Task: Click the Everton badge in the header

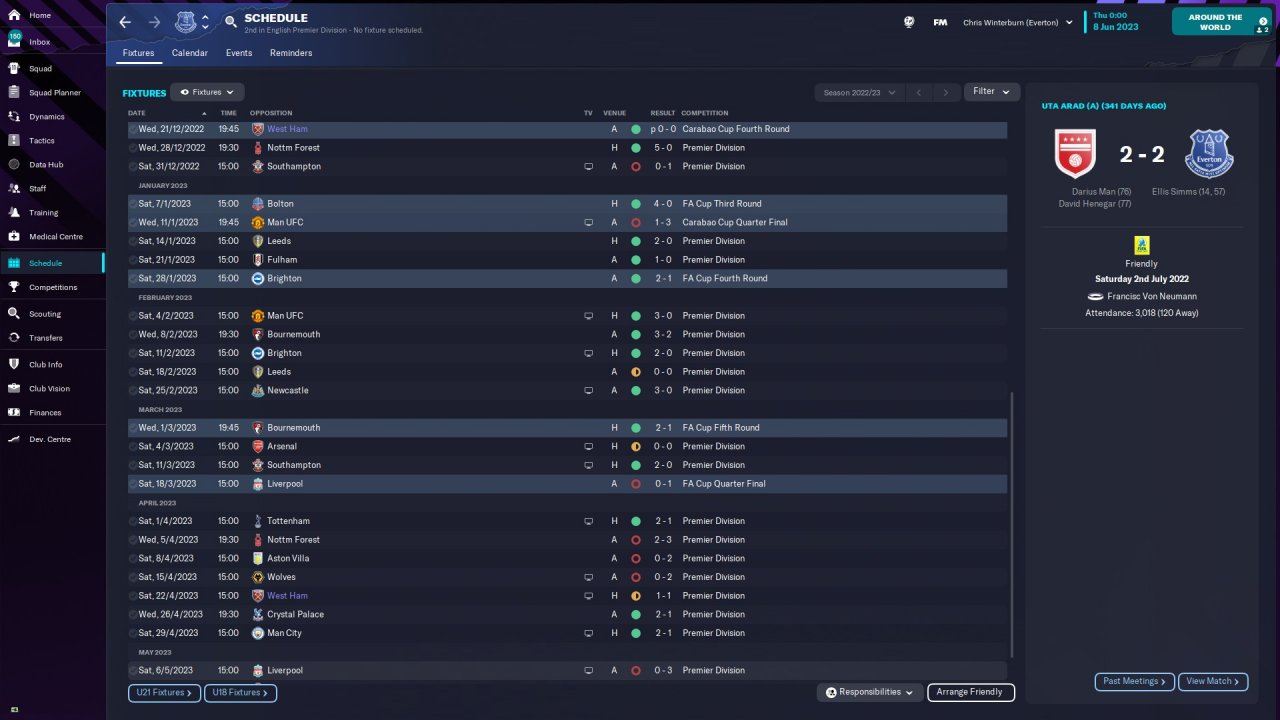Action: pyautogui.click(x=185, y=22)
